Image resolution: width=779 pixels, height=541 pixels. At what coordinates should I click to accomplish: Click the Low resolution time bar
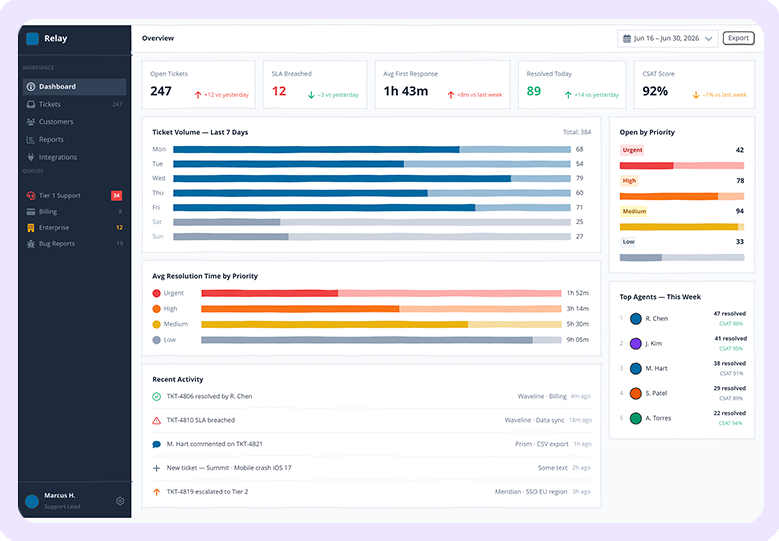coord(381,340)
